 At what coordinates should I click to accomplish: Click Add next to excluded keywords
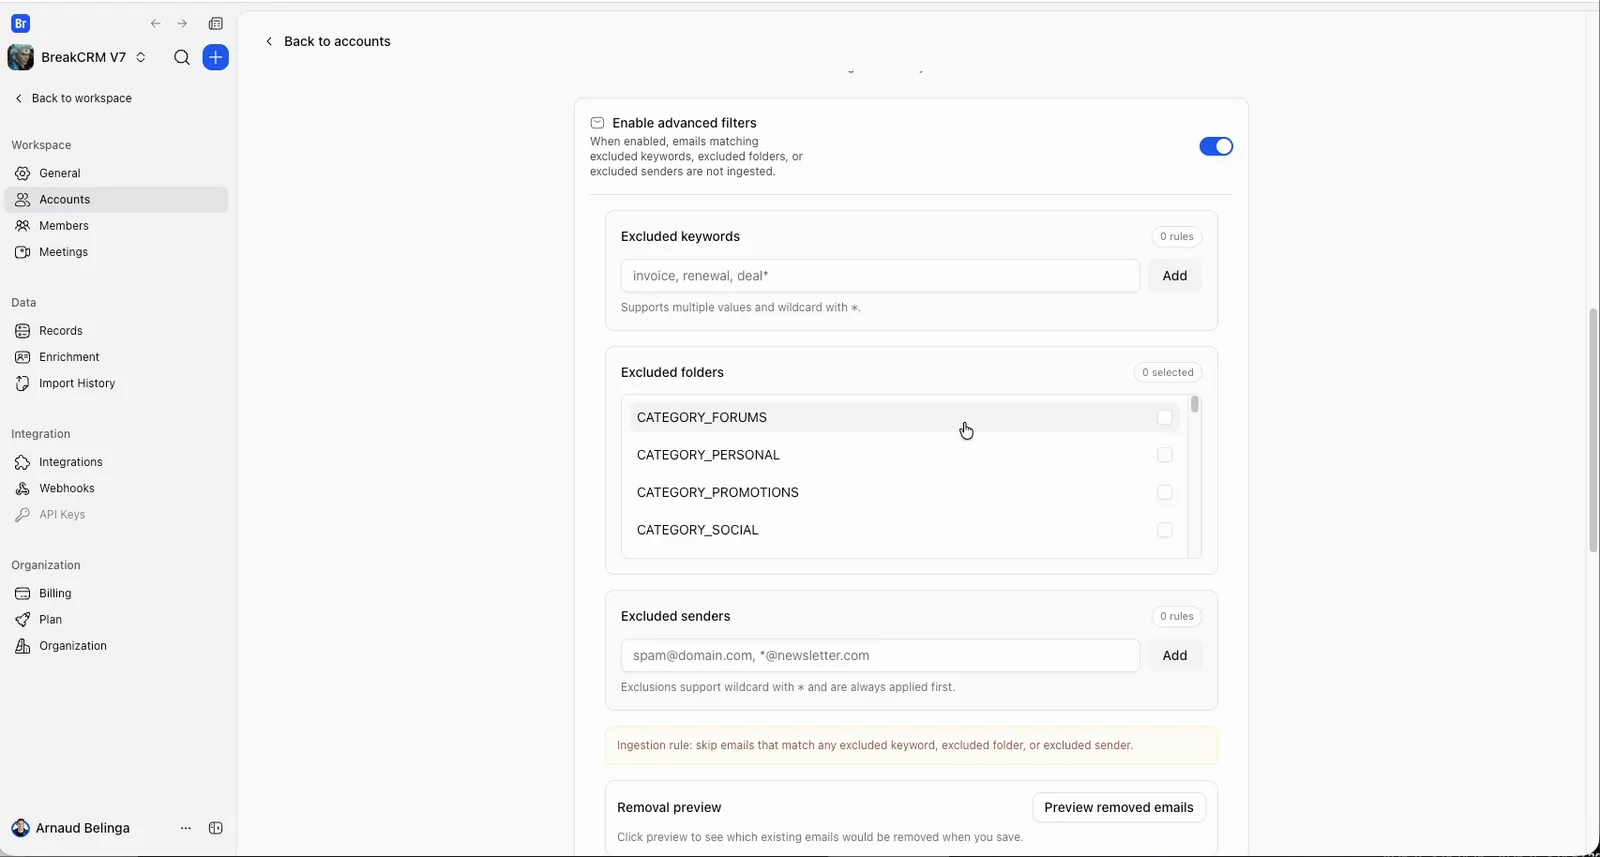click(x=1175, y=276)
